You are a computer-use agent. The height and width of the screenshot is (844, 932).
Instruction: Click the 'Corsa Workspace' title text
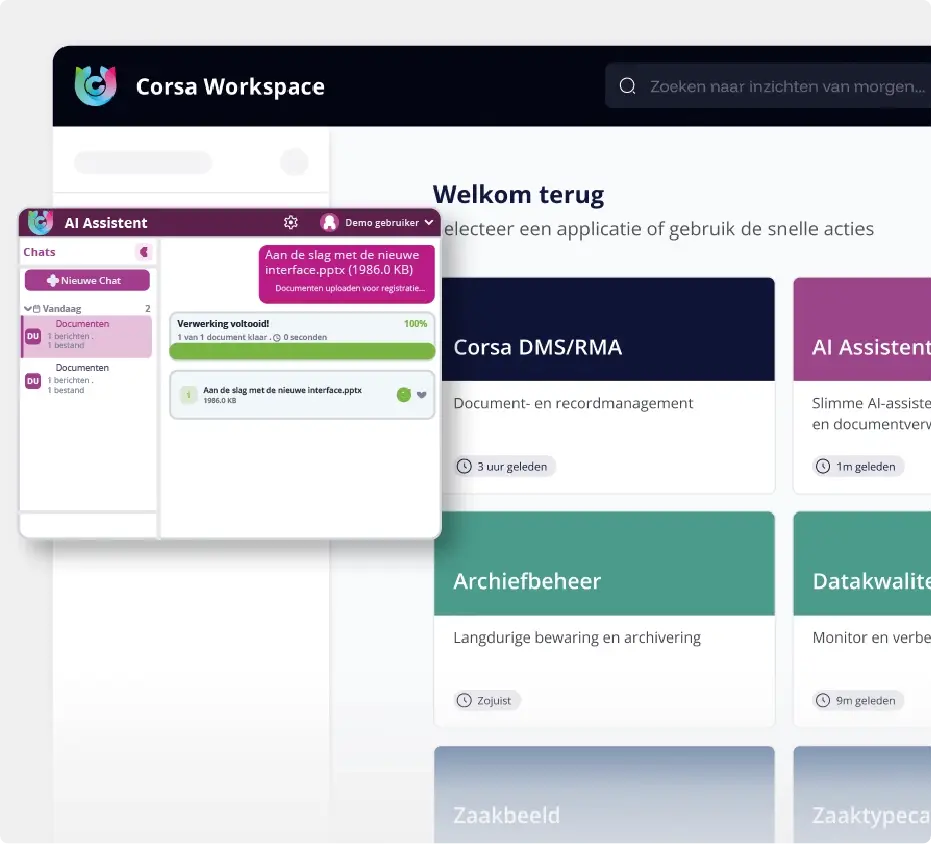coord(230,87)
